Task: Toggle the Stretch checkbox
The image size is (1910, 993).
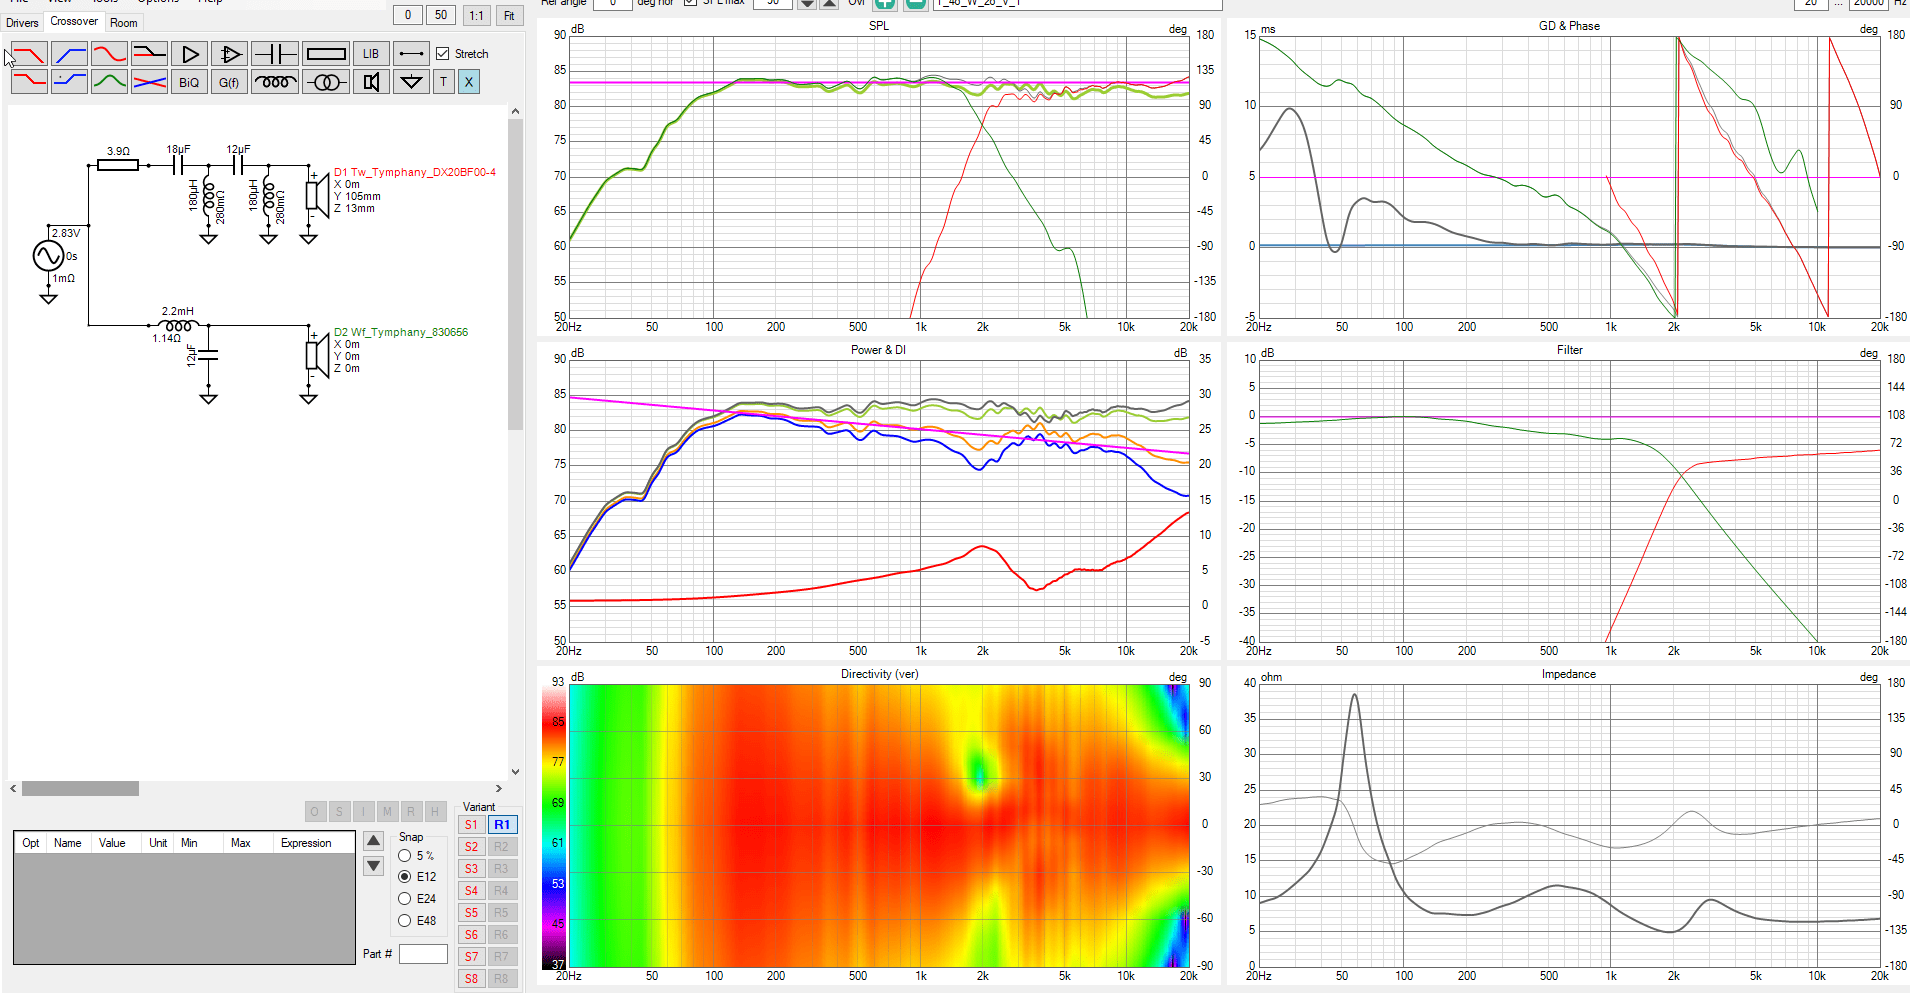Action: pos(442,54)
